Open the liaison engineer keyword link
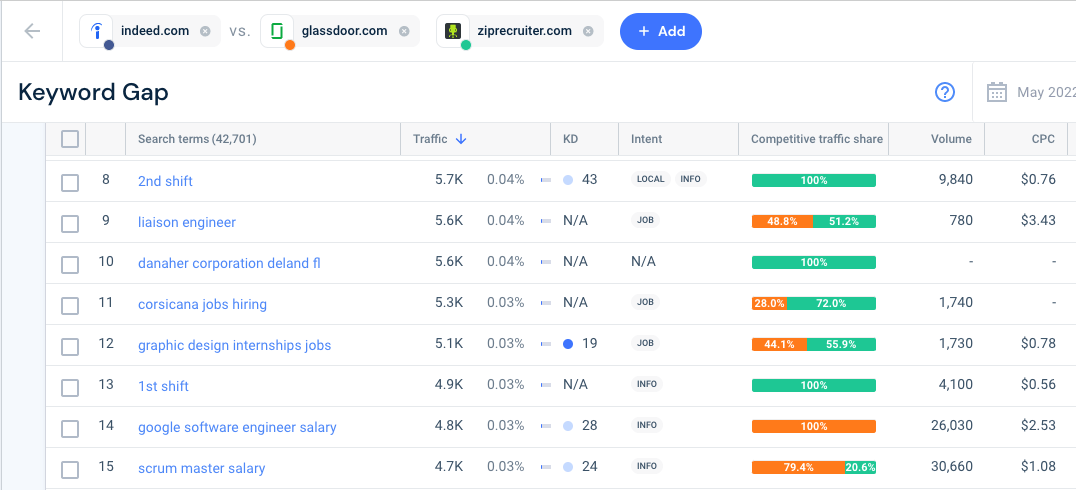This screenshot has width=1076, height=490. pos(187,222)
